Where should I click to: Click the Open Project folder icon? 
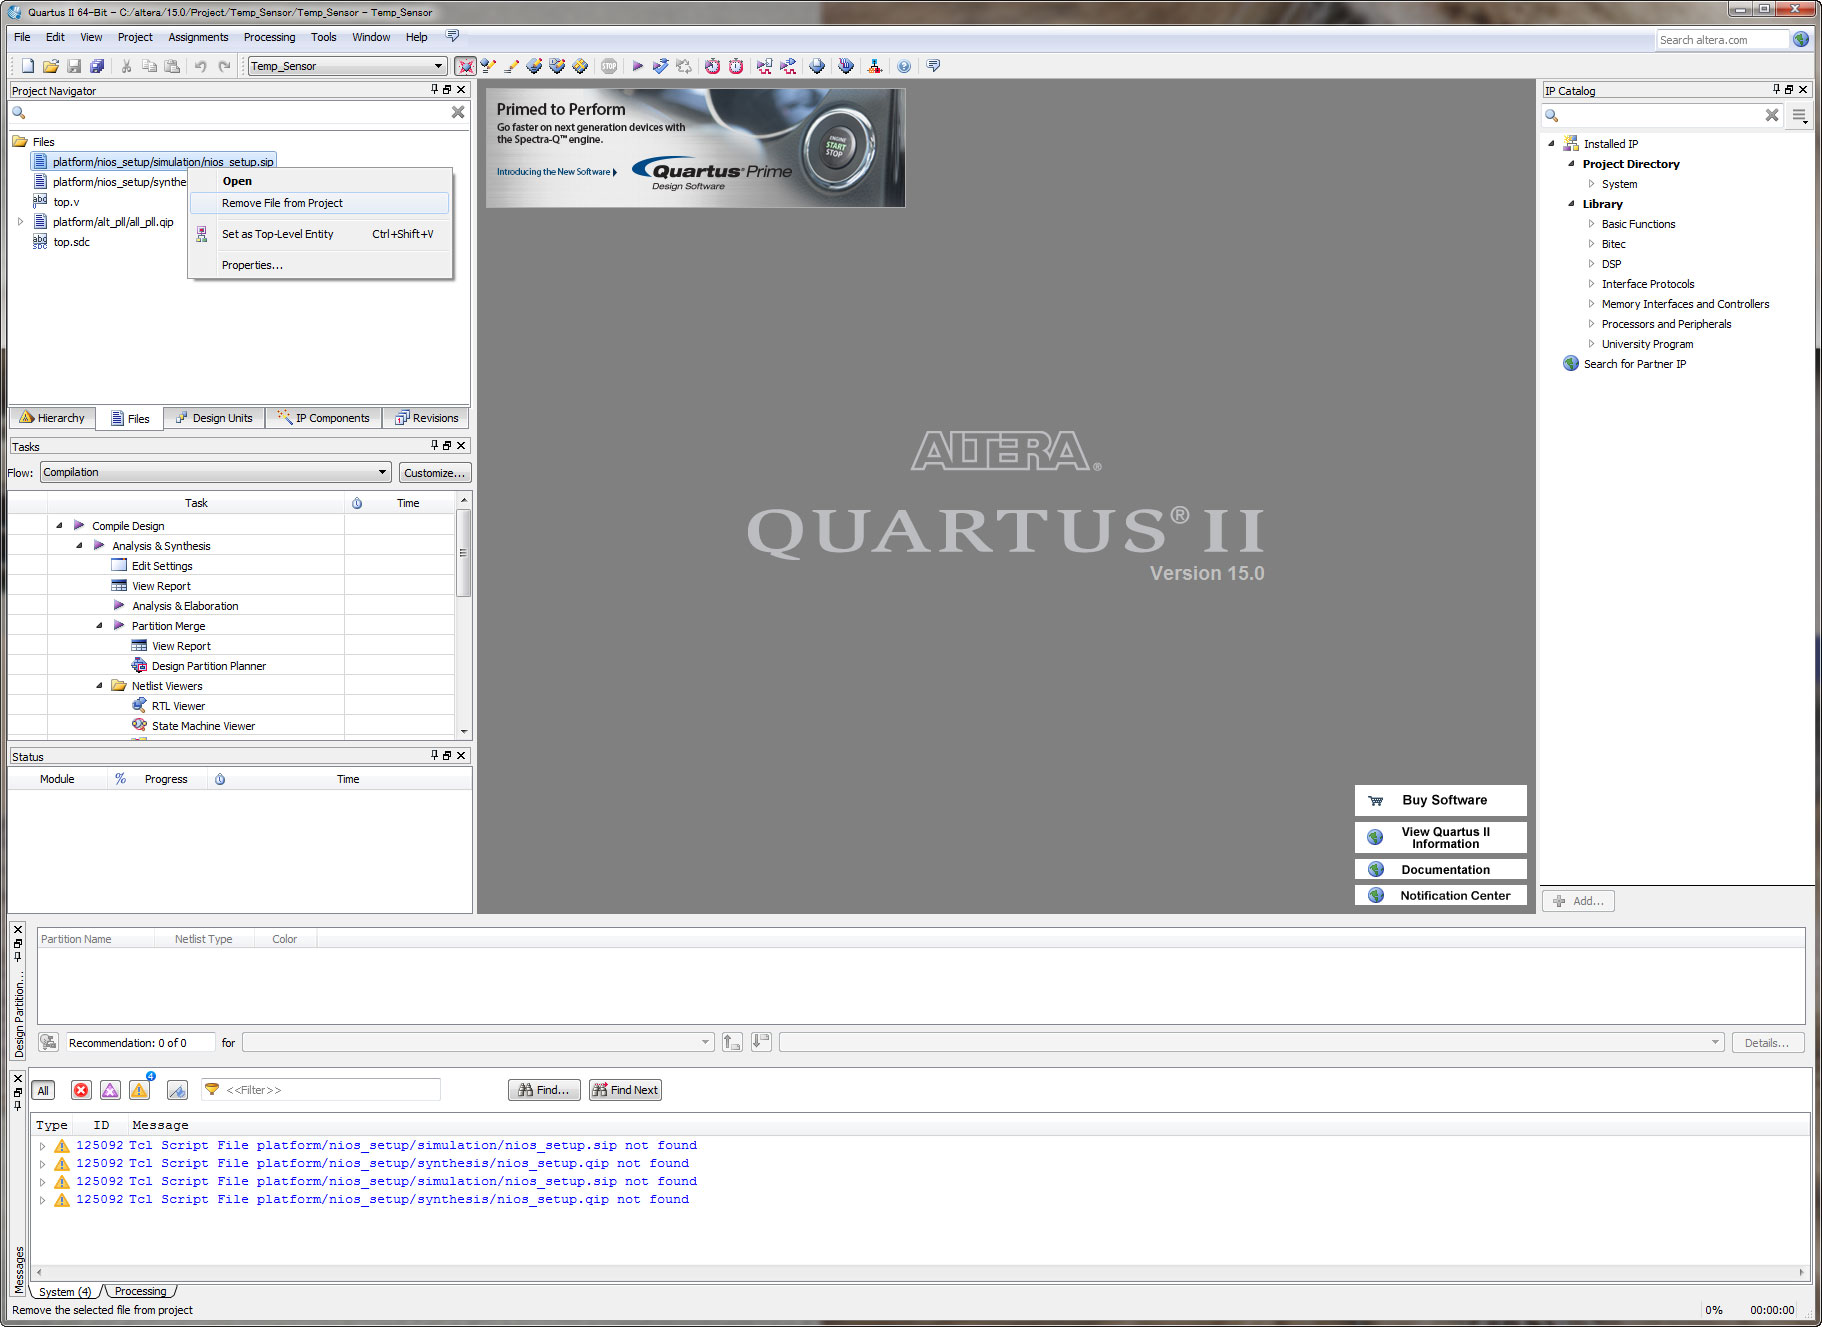pyautogui.click(x=51, y=66)
